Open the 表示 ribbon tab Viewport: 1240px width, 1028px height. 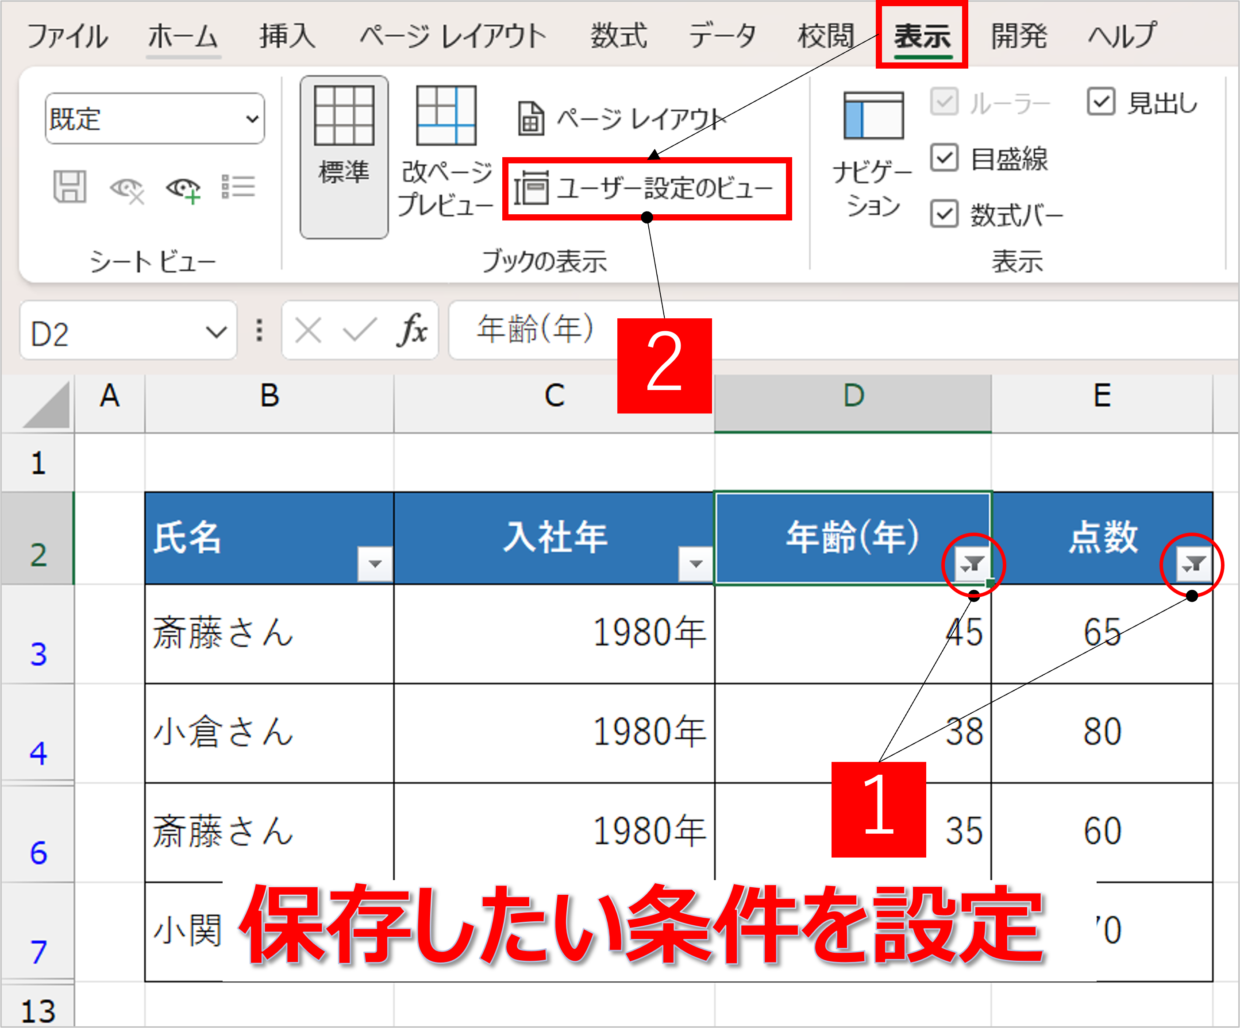(x=921, y=37)
